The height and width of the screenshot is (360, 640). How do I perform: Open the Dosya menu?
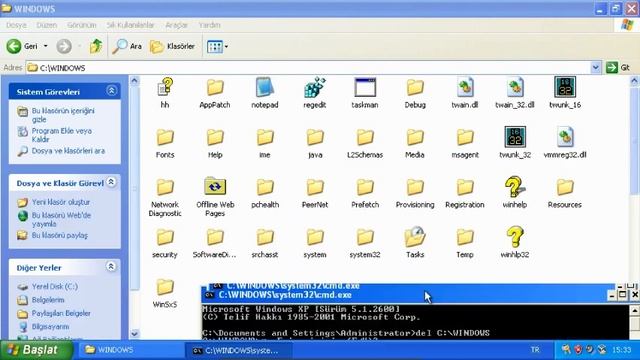pyautogui.click(x=16, y=25)
